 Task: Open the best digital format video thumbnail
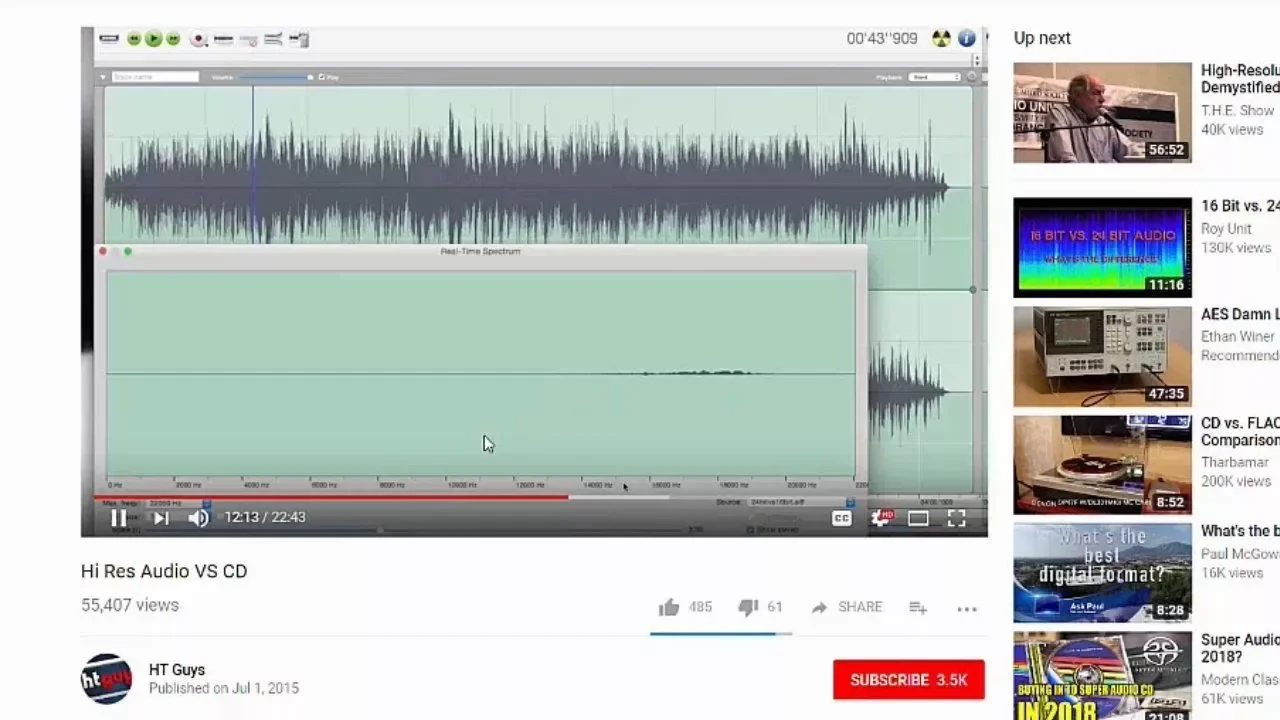coord(1102,573)
